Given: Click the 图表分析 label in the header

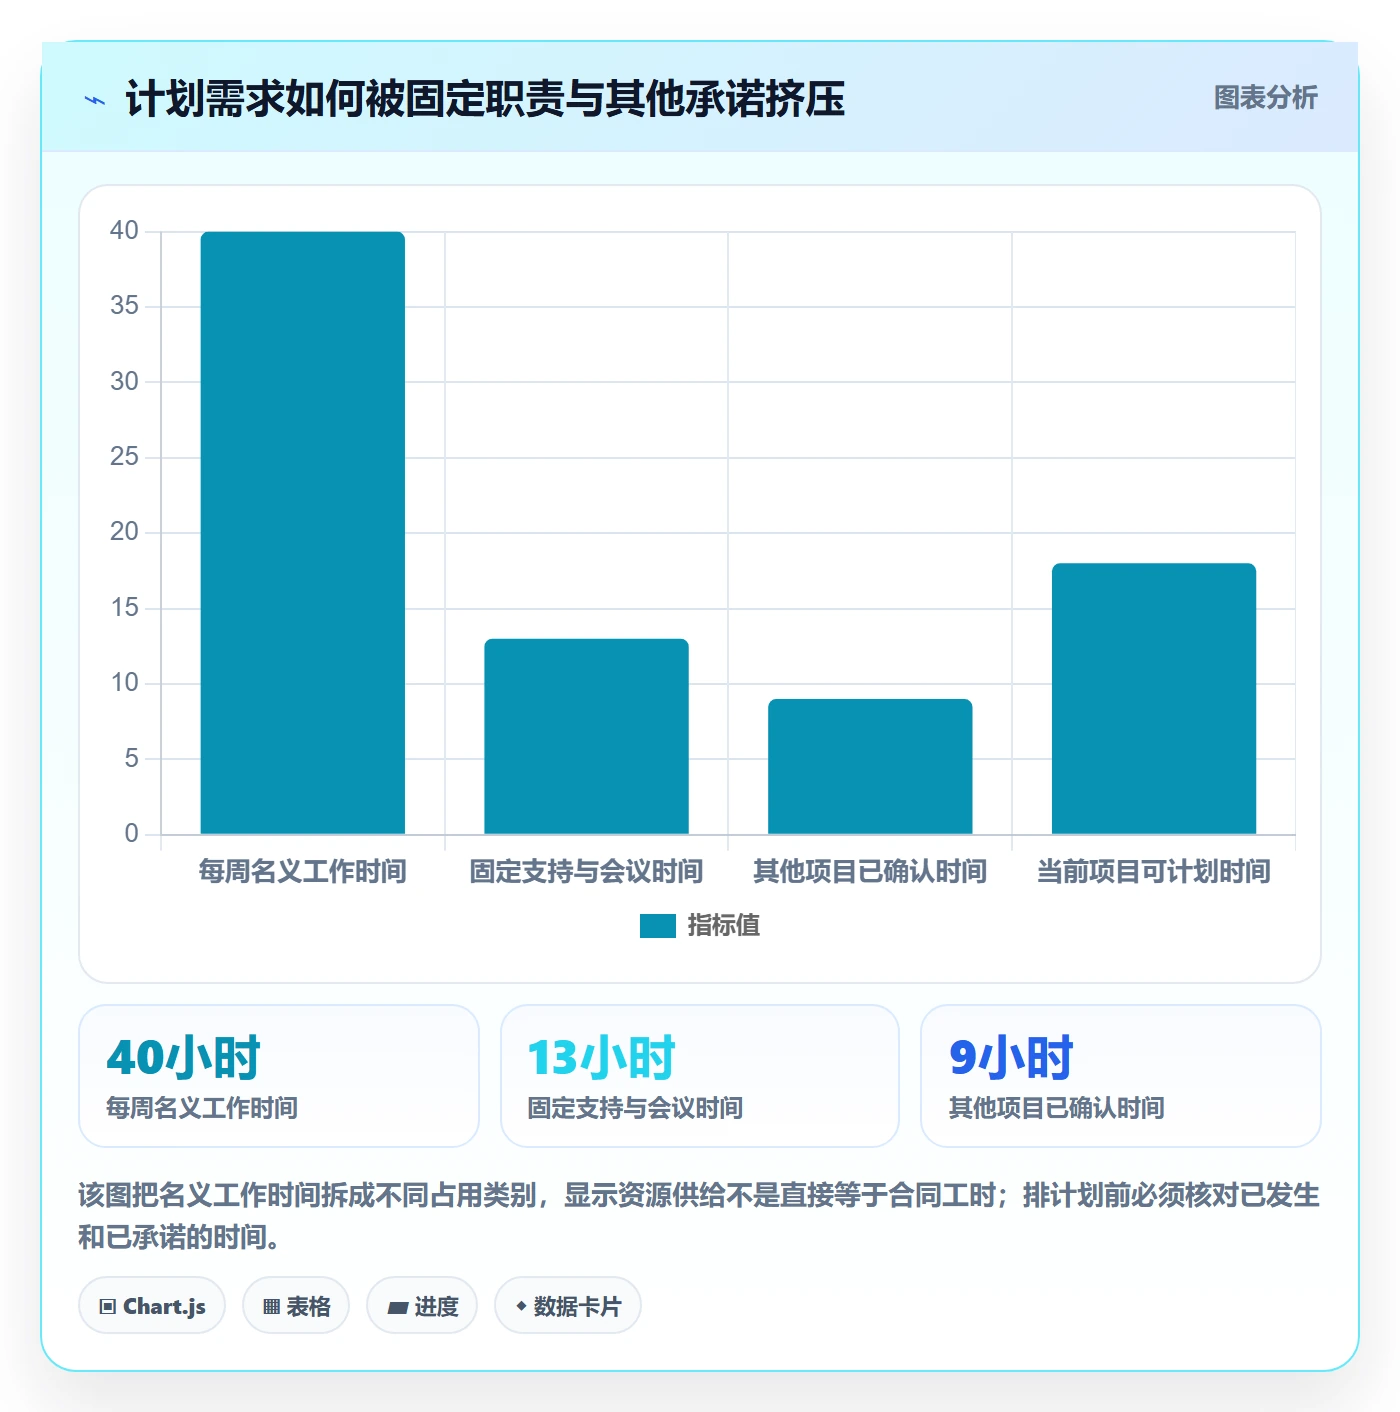Looking at the screenshot, I should click(x=1265, y=98).
